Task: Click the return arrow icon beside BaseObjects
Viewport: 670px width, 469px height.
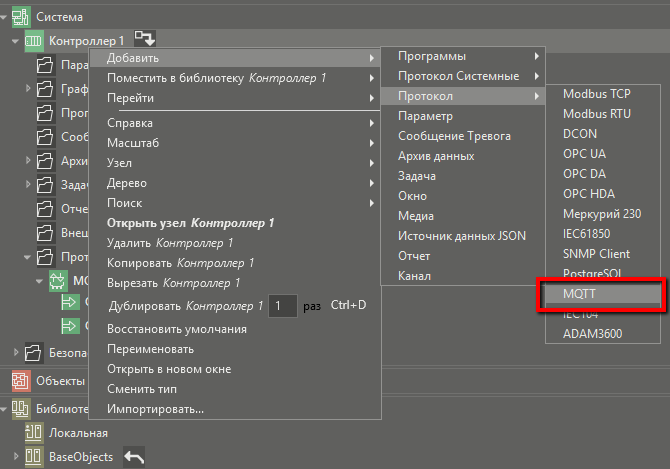Action: 134,457
